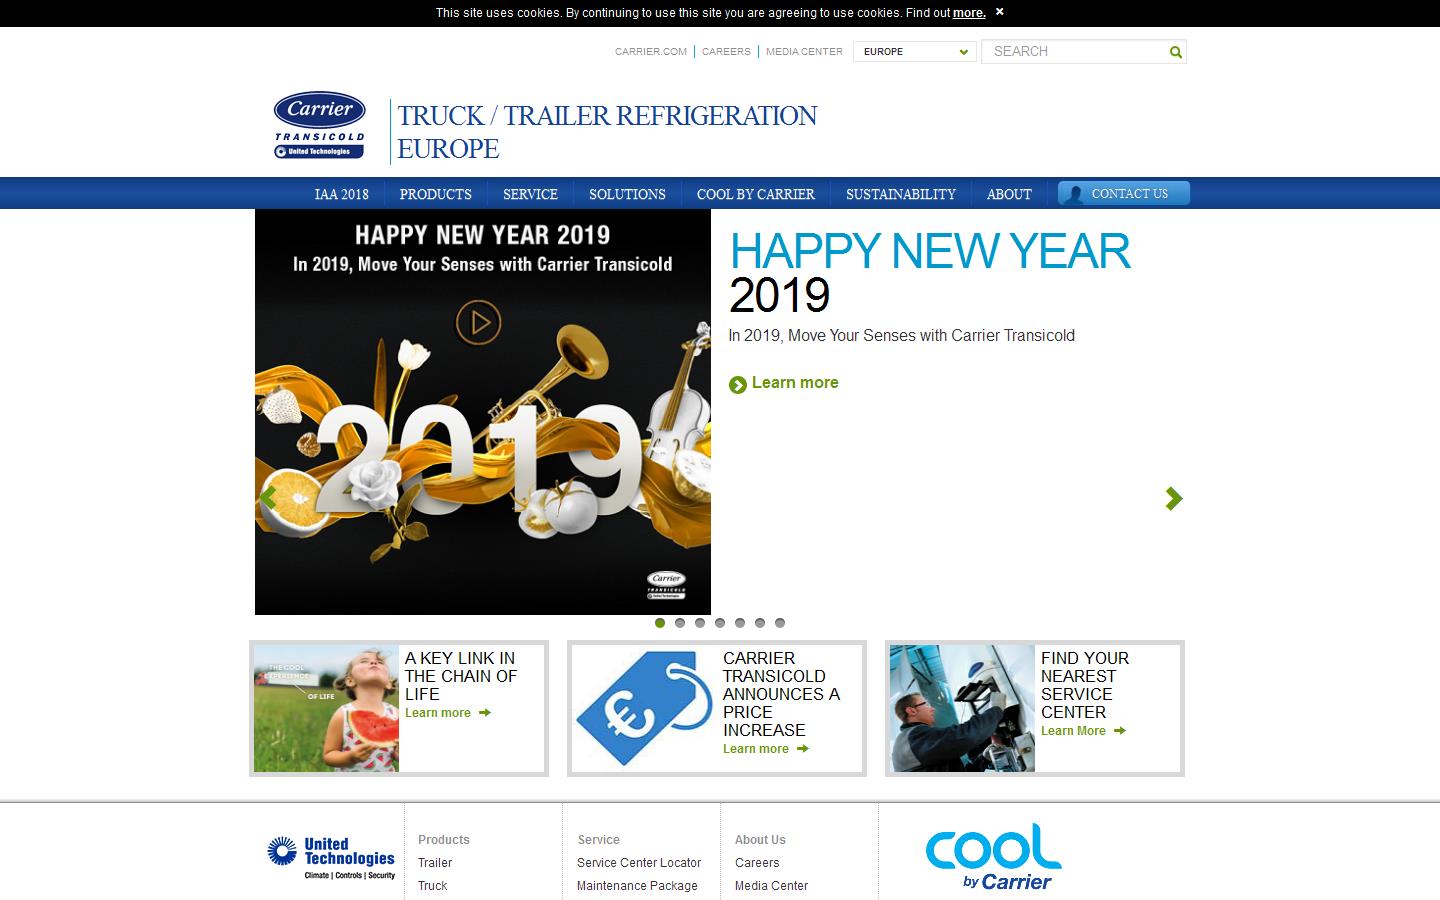Screen dimensions: 1440x900
Task: Dismiss the cookies notice with the × button
Action: pos(998,12)
